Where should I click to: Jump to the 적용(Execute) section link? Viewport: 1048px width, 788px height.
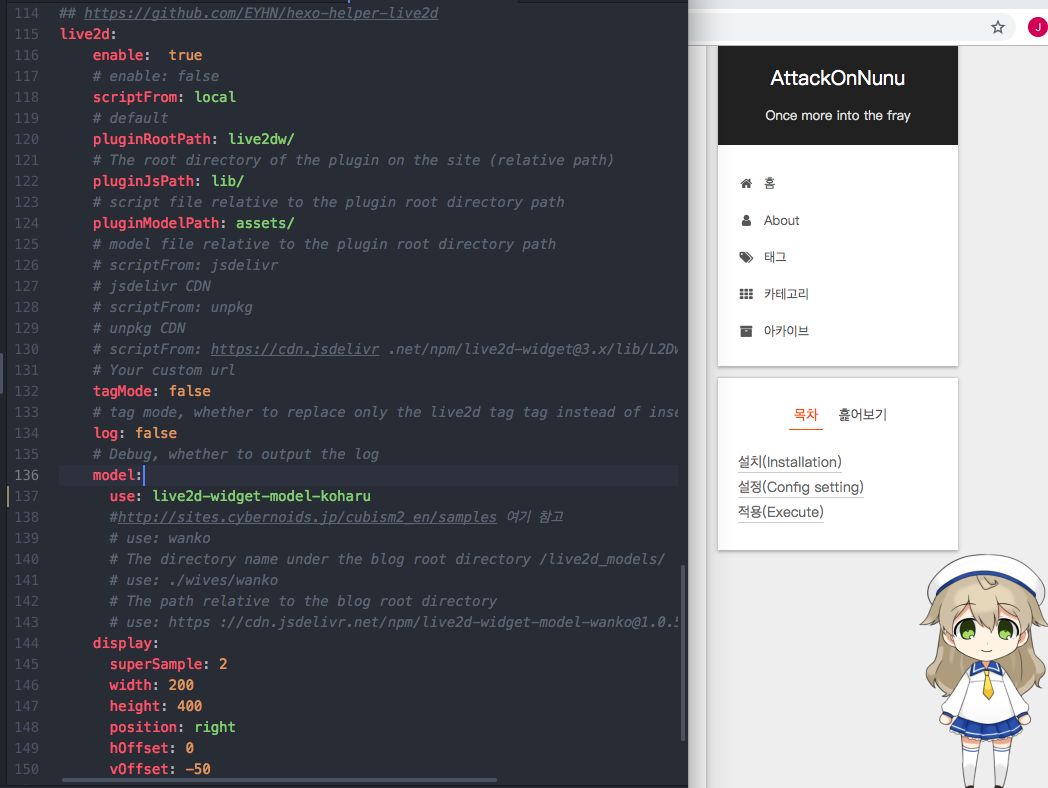pyautogui.click(x=780, y=512)
